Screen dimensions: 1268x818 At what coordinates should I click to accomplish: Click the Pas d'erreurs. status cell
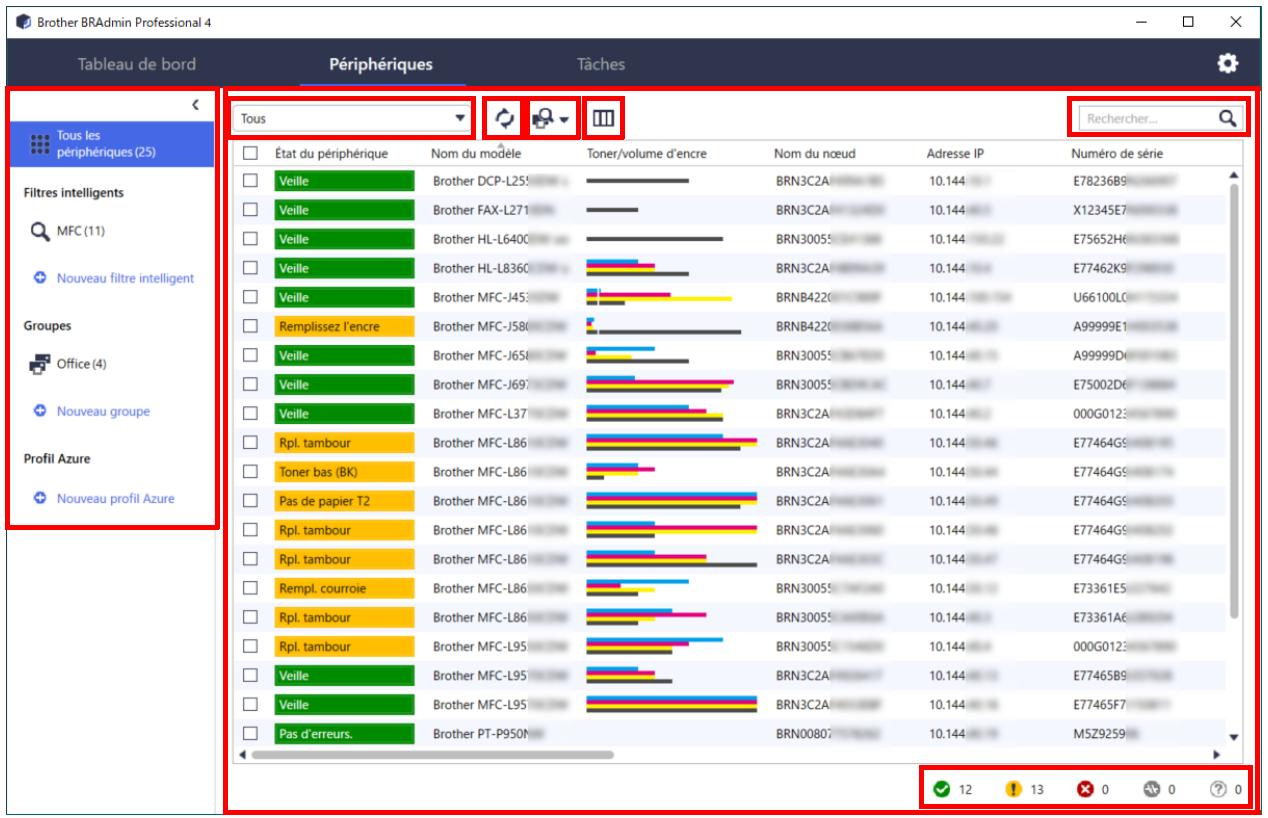pos(344,733)
